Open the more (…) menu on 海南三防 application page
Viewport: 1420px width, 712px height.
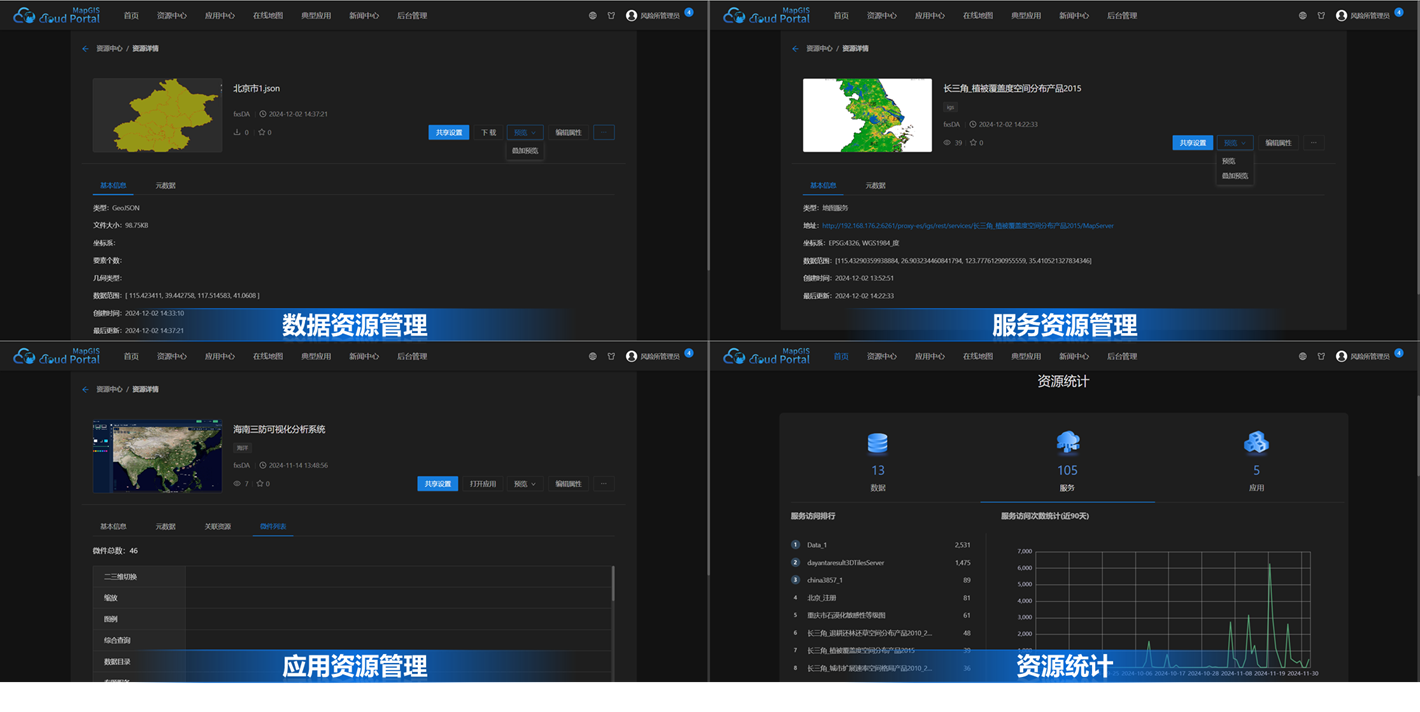pos(603,484)
